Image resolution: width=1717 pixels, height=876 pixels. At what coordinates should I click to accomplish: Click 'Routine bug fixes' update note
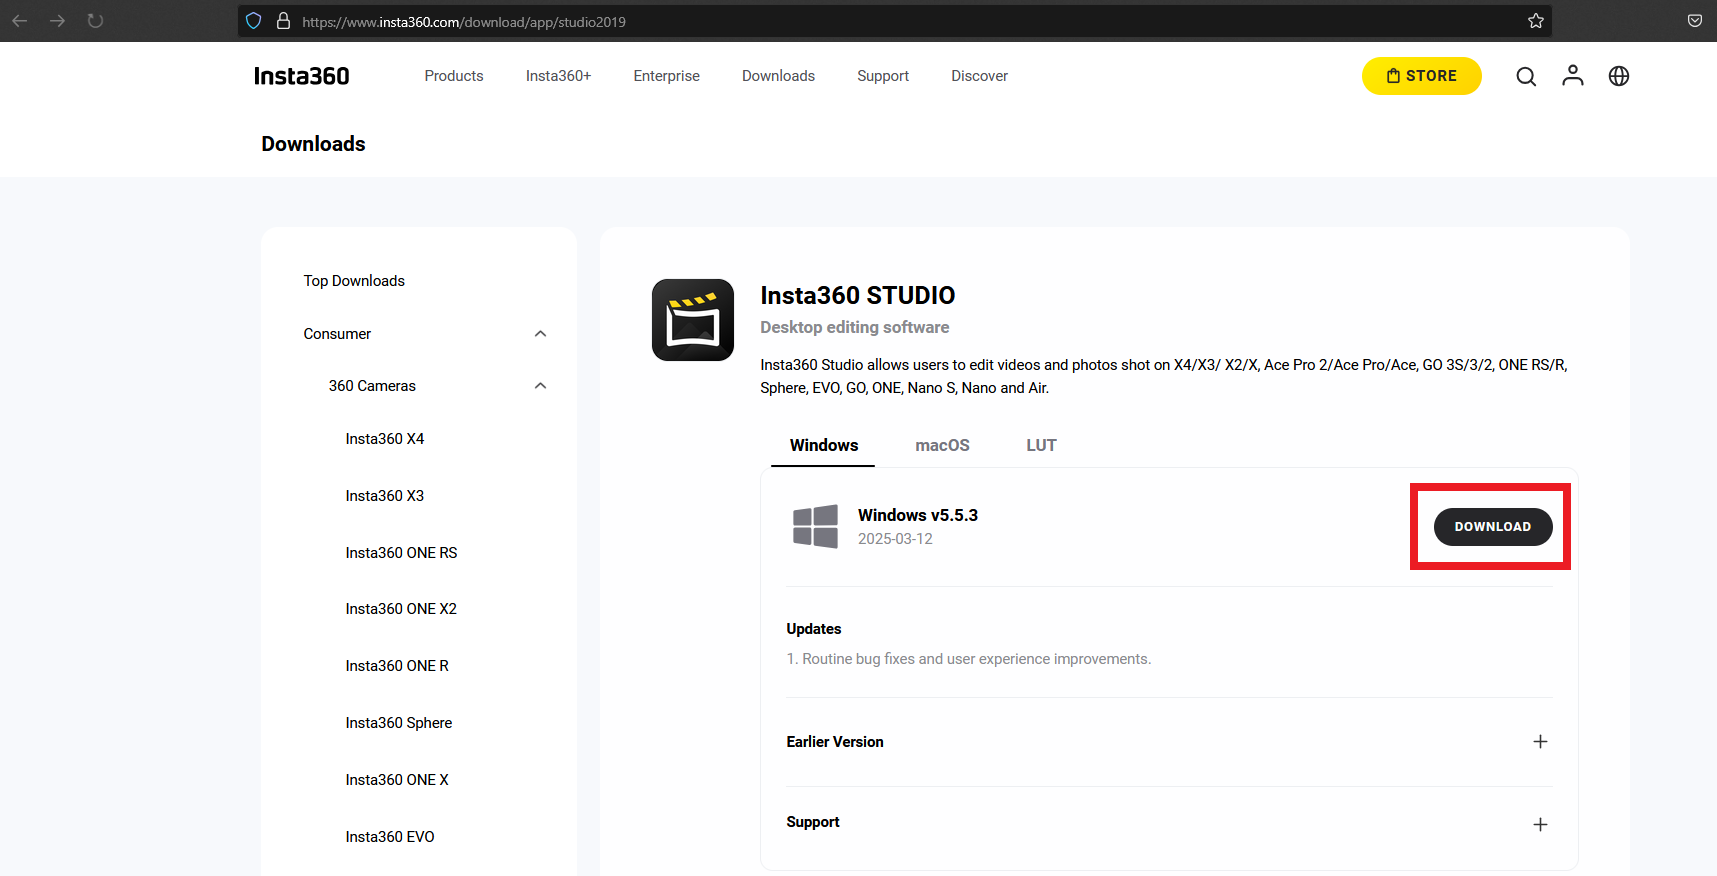click(969, 659)
